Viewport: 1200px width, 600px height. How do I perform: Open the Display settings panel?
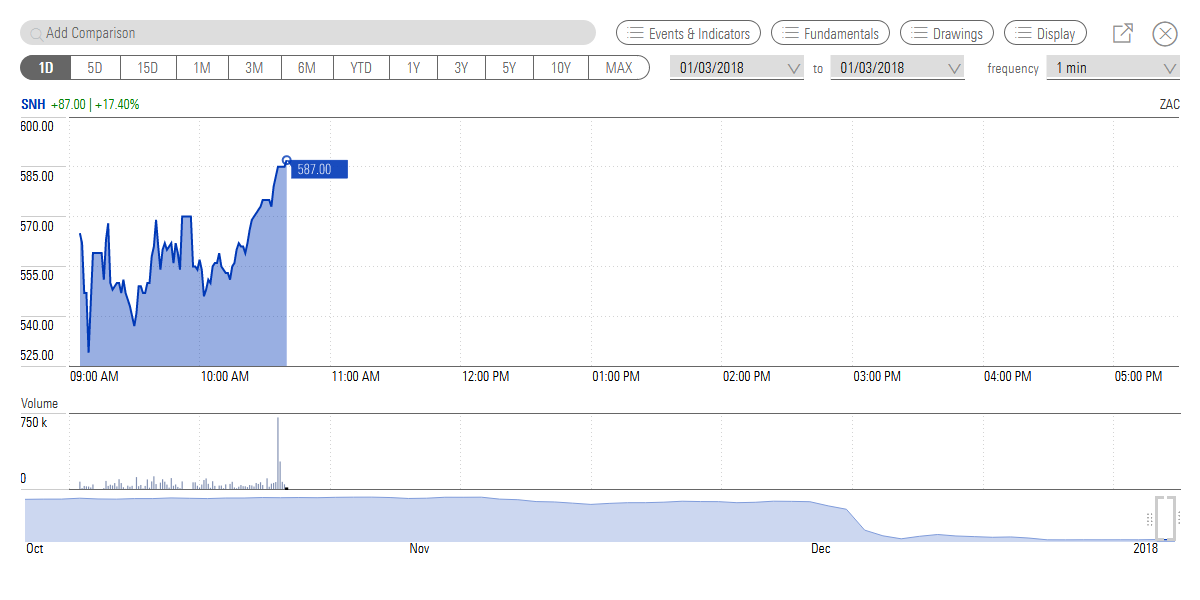1045,32
